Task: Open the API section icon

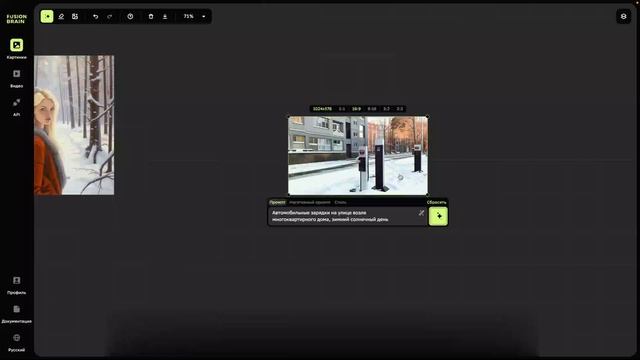Action: click(x=16, y=102)
